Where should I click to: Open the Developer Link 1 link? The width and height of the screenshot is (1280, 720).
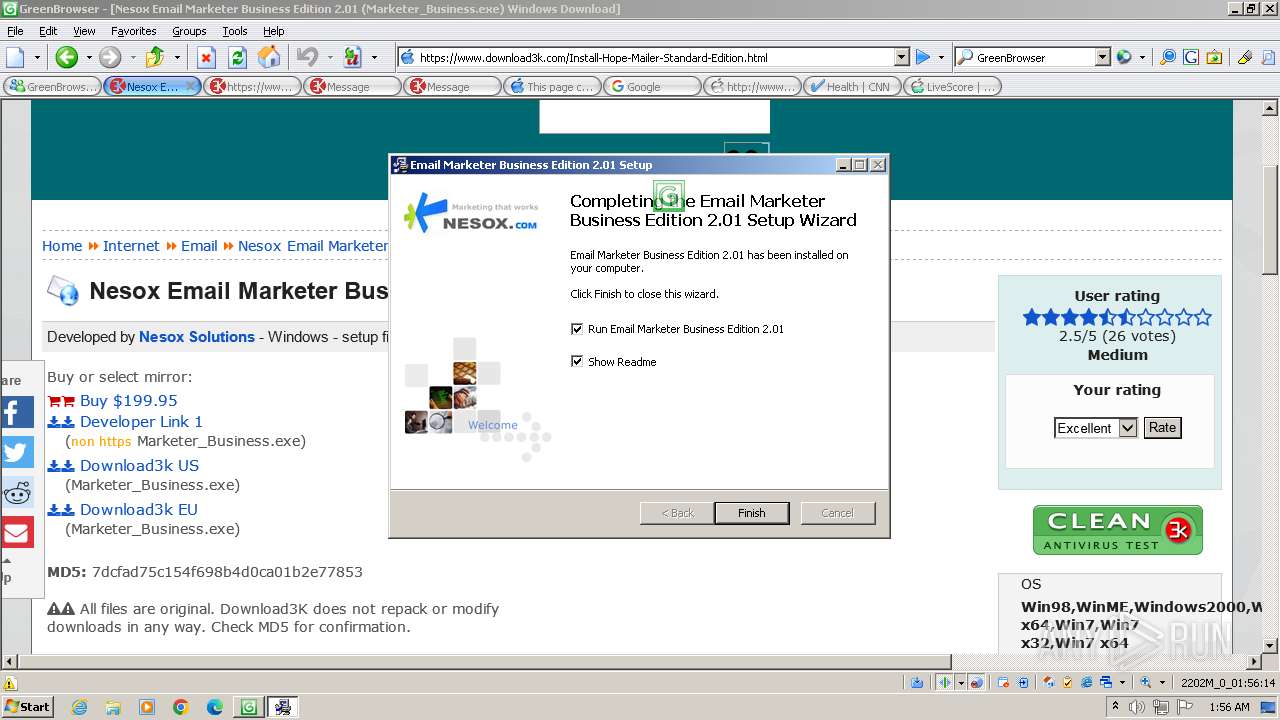click(x=141, y=421)
